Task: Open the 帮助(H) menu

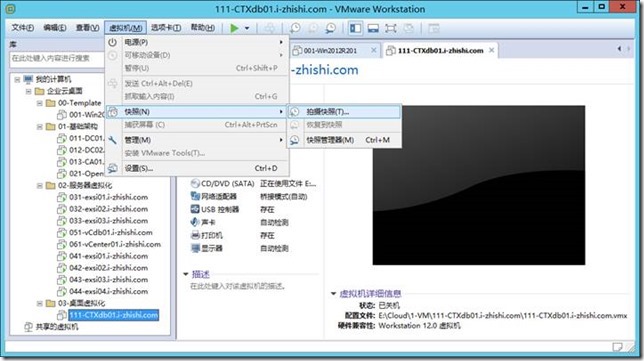Action: pos(202,28)
